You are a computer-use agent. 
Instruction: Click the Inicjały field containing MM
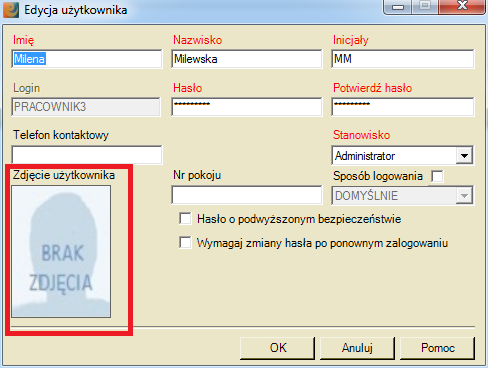coord(403,59)
